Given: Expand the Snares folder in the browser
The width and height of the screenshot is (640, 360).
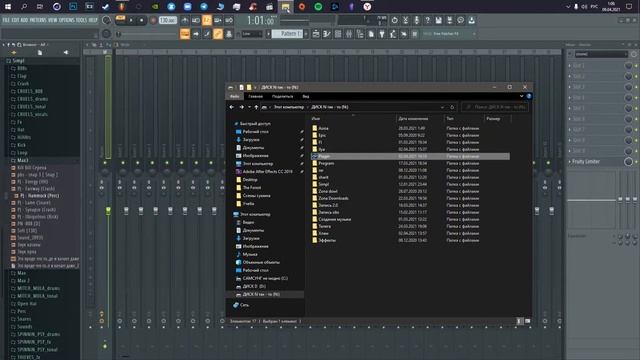Looking at the screenshot, I should tap(24, 319).
